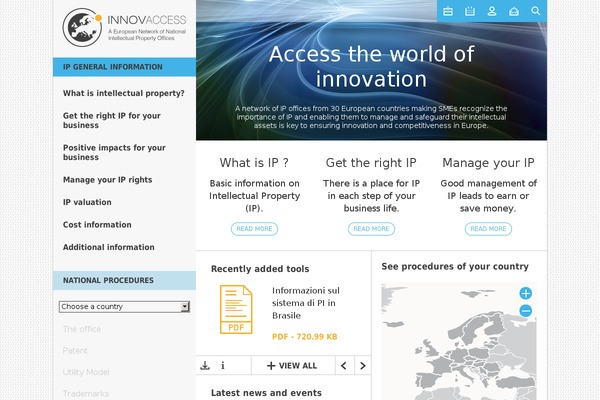Click the PDF - 720.99 KB link
This screenshot has width=600, height=400.
click(305, 337)
